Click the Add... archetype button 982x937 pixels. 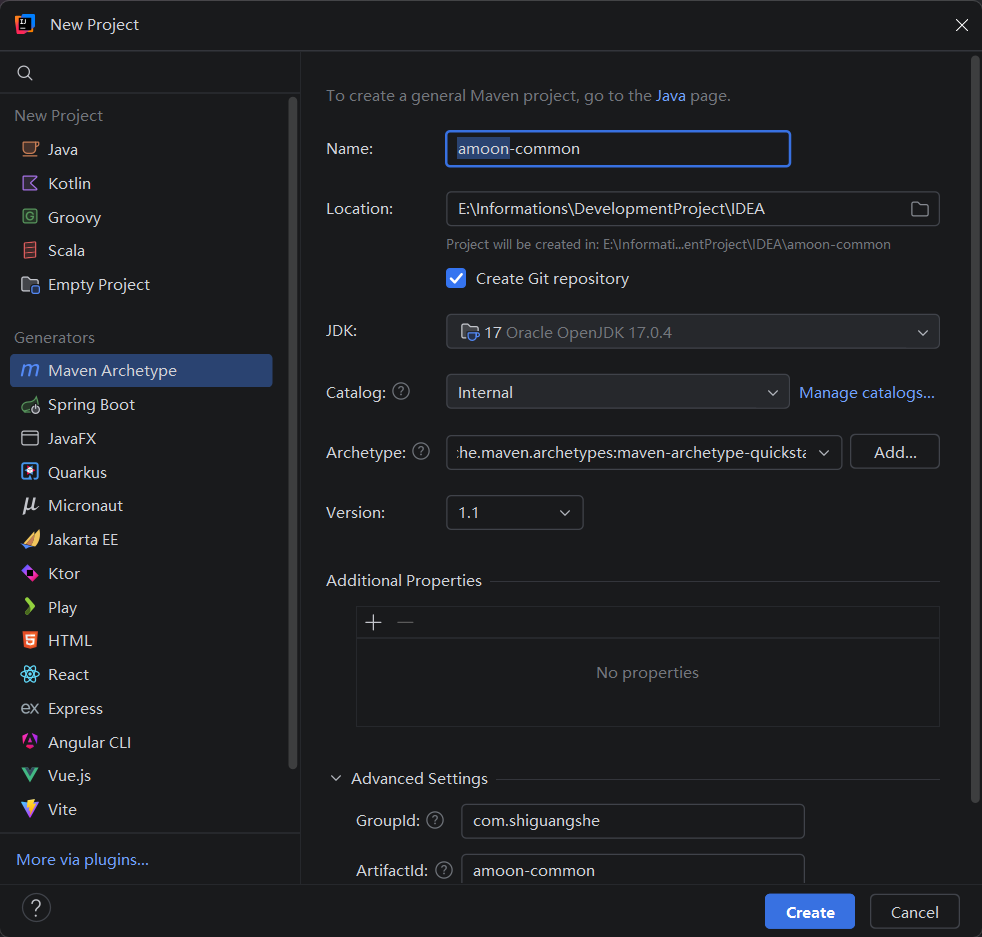click(x=894, y=452)
